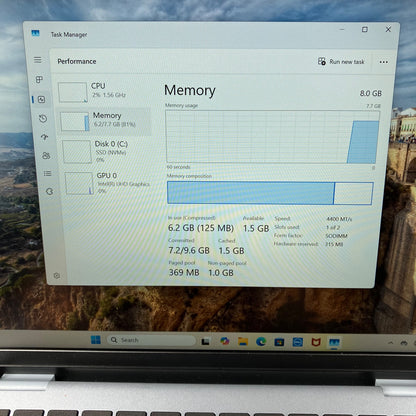This screenshot has height=416, width=416.
Task: Open the App history icon
Action: coord(43,118)
